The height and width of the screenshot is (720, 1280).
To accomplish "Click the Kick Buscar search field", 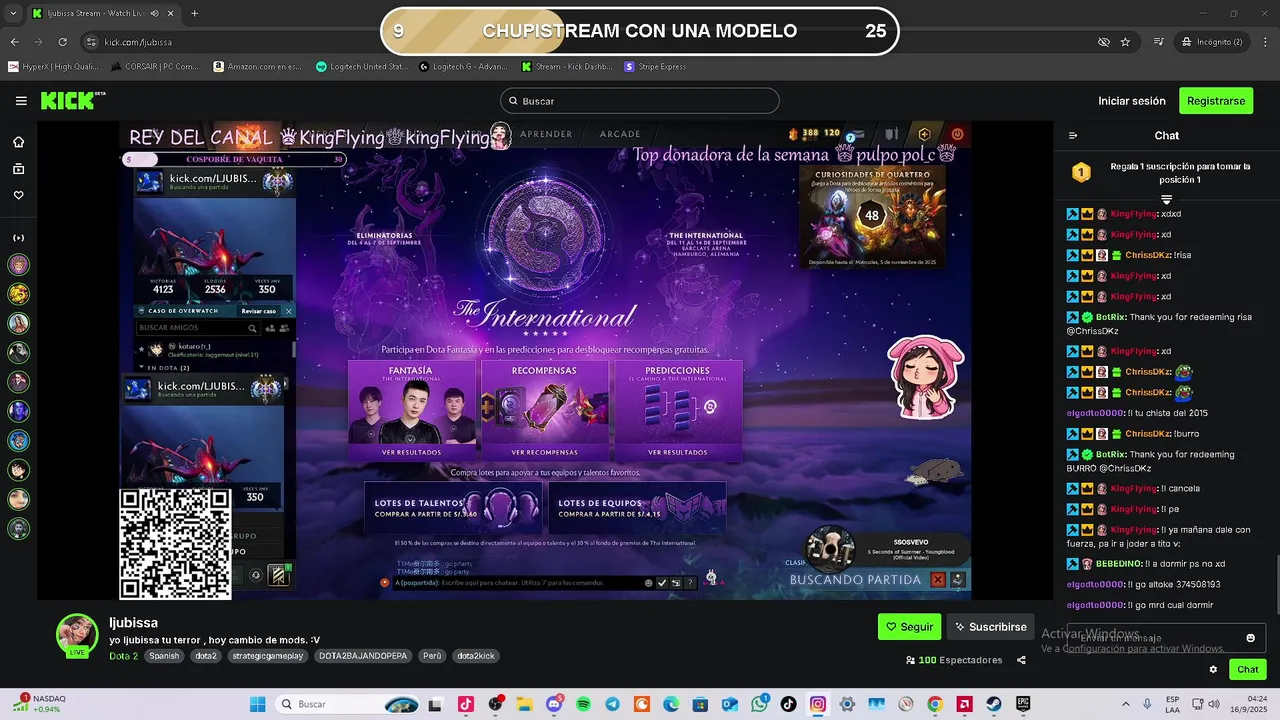I will pos(640,101).
